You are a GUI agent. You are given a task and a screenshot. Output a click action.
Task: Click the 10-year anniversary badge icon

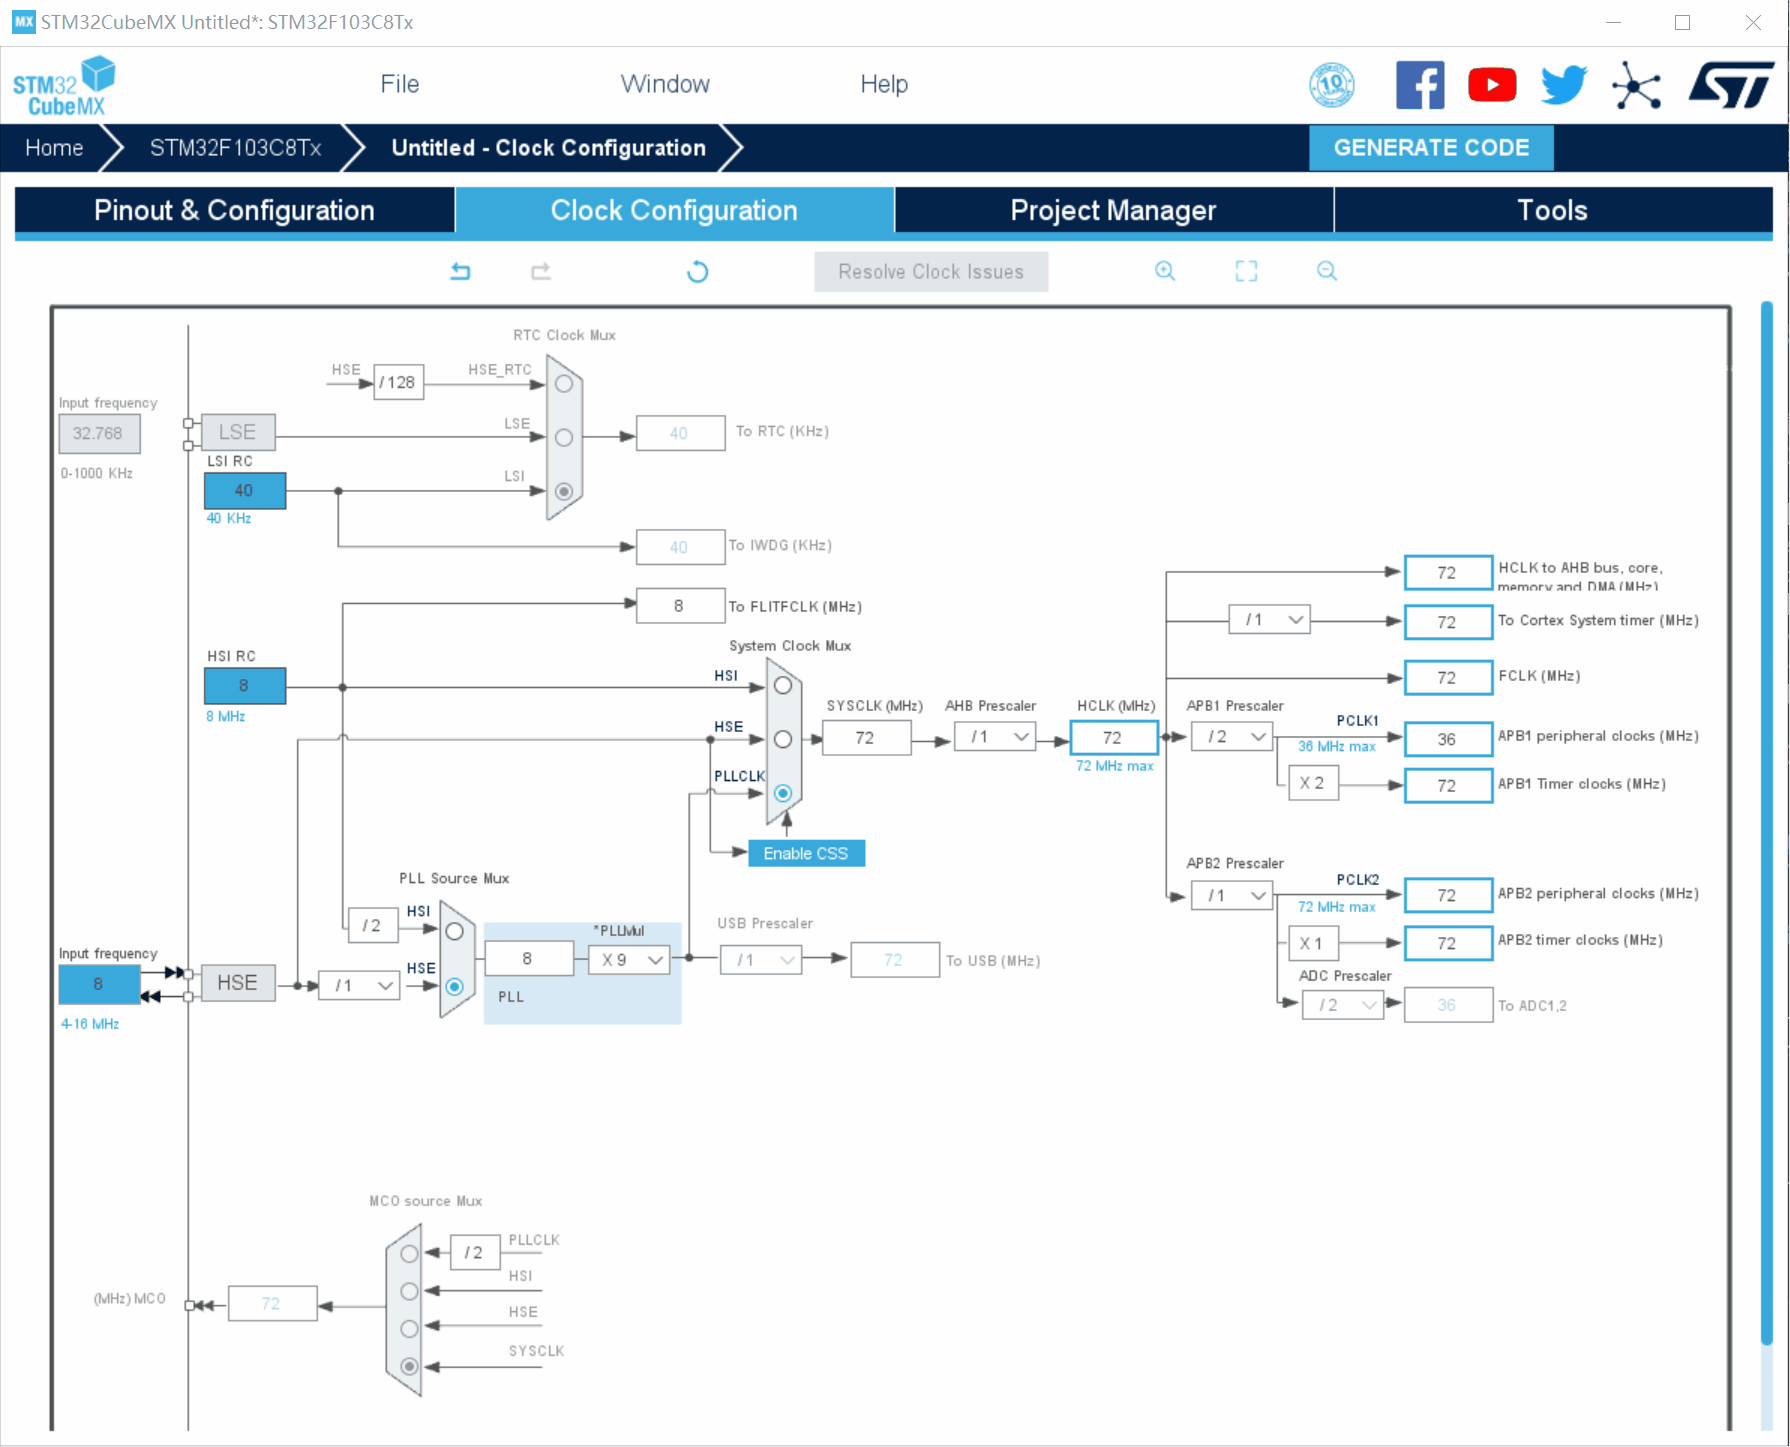[x=1332, y=85]
